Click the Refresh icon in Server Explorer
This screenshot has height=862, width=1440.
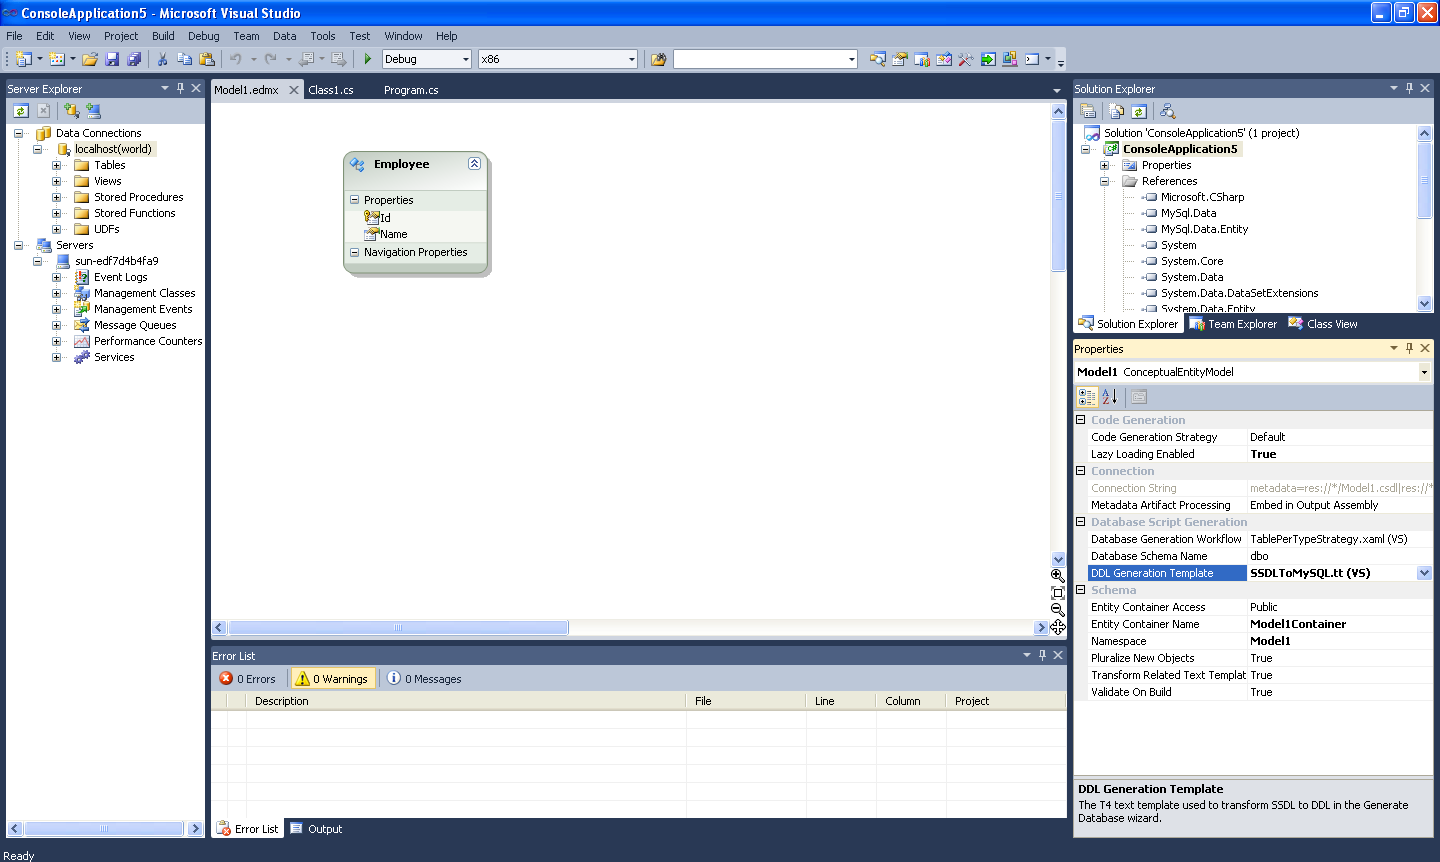click(x=20, y=110)
